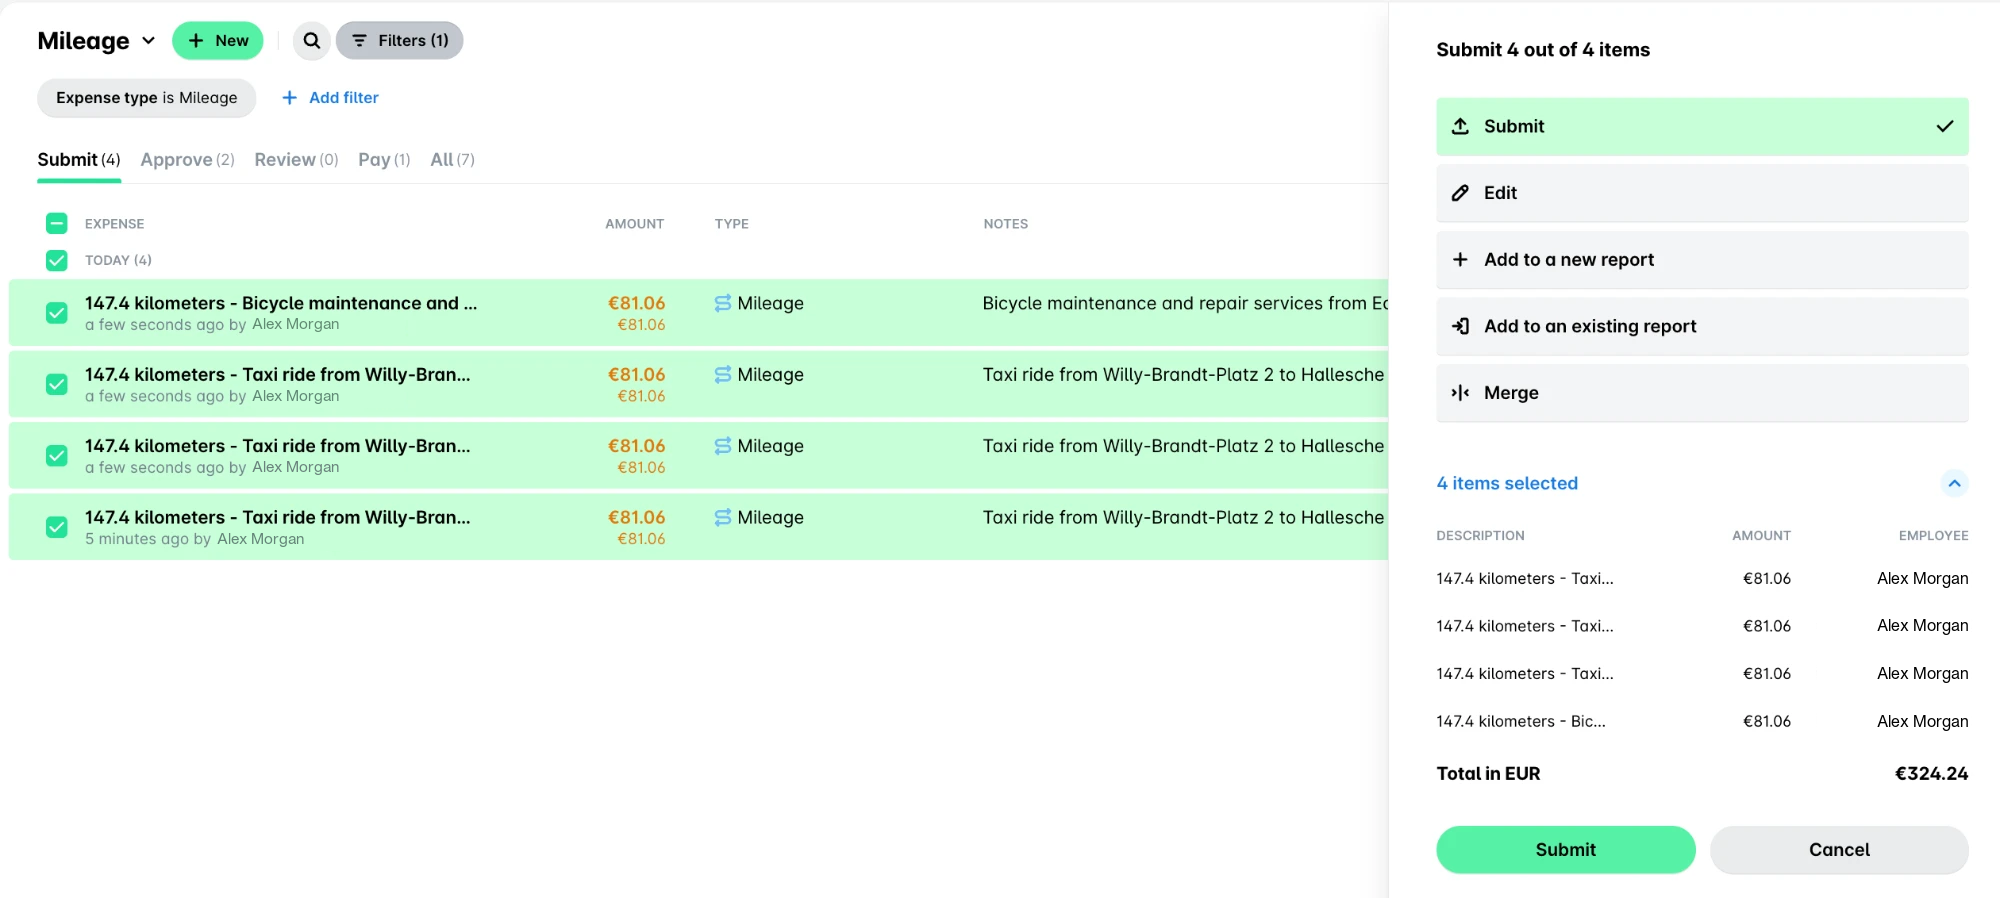Click the plus icon next to Add filter
2000x898 pixels.
pos(289,97)
